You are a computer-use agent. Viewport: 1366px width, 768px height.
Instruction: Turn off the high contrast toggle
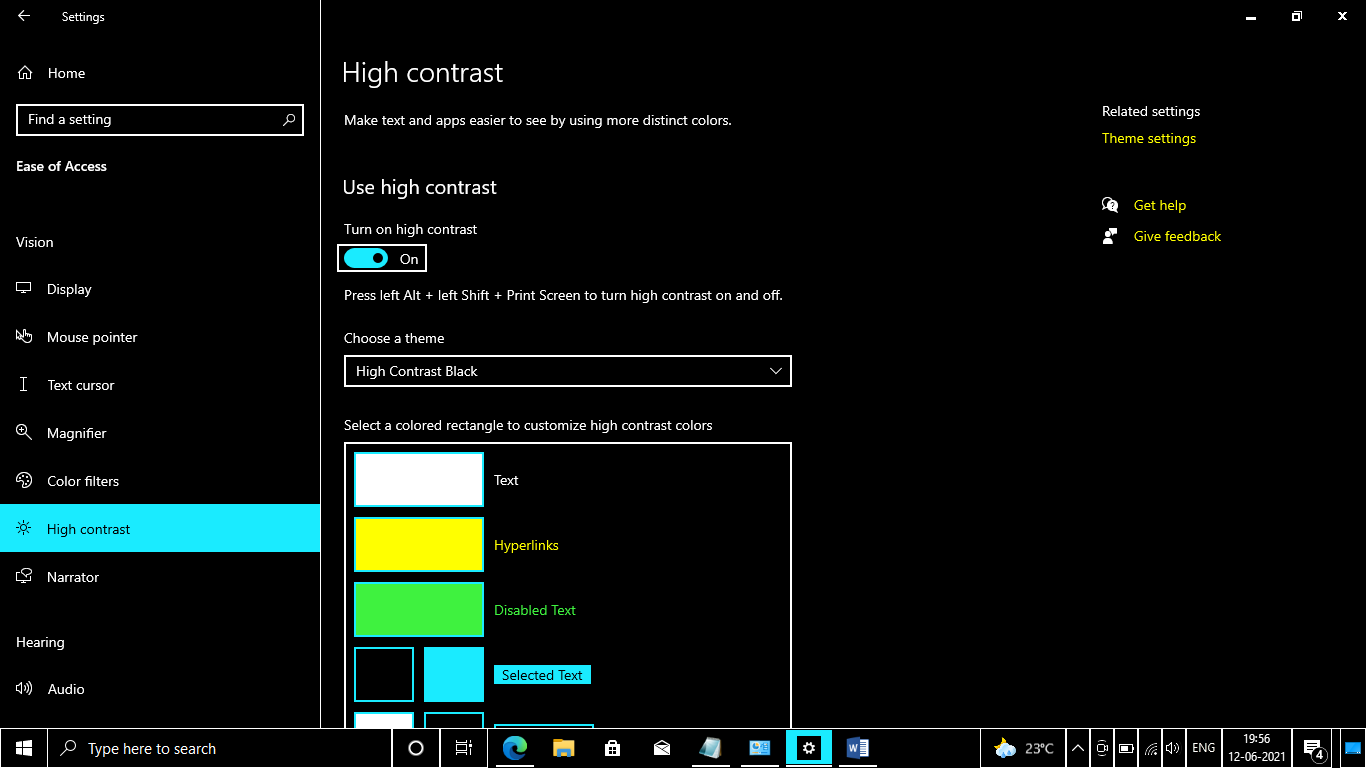(x=366, y=259)
